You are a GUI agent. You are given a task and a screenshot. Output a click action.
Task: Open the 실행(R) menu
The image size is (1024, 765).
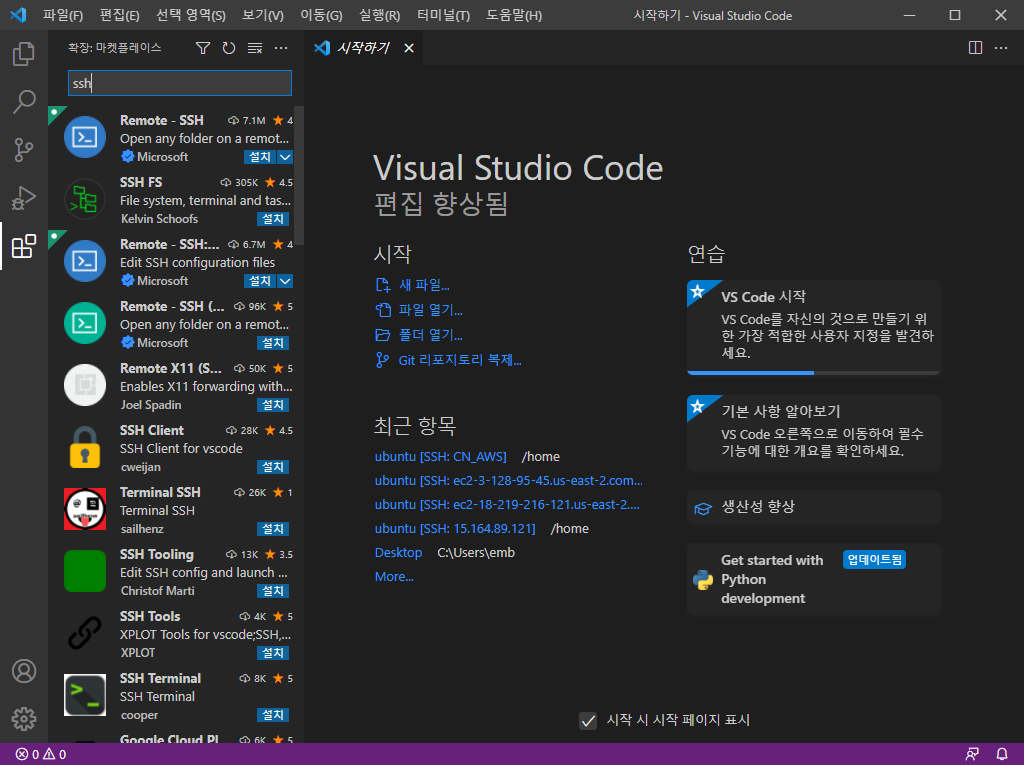379,15
